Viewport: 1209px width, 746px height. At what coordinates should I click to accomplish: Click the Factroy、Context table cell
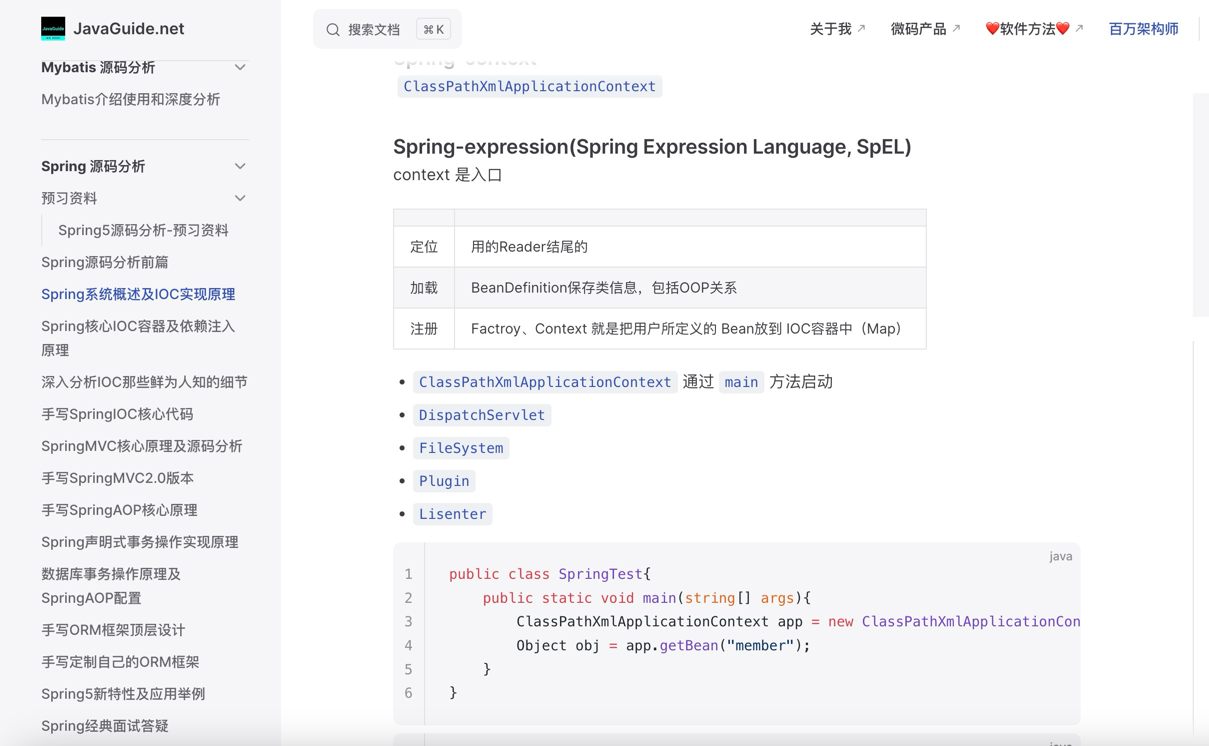pos(690,329)
